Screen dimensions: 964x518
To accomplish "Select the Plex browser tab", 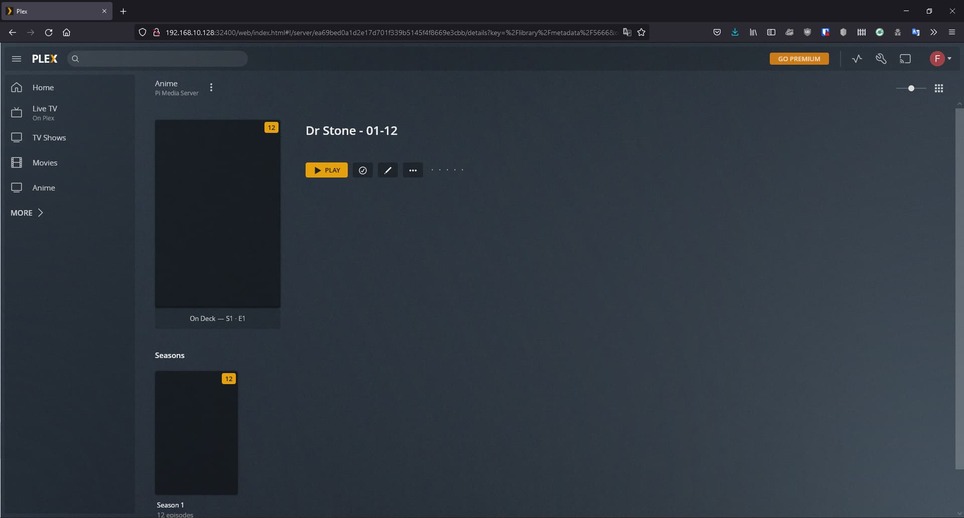I will coord(56,11).
